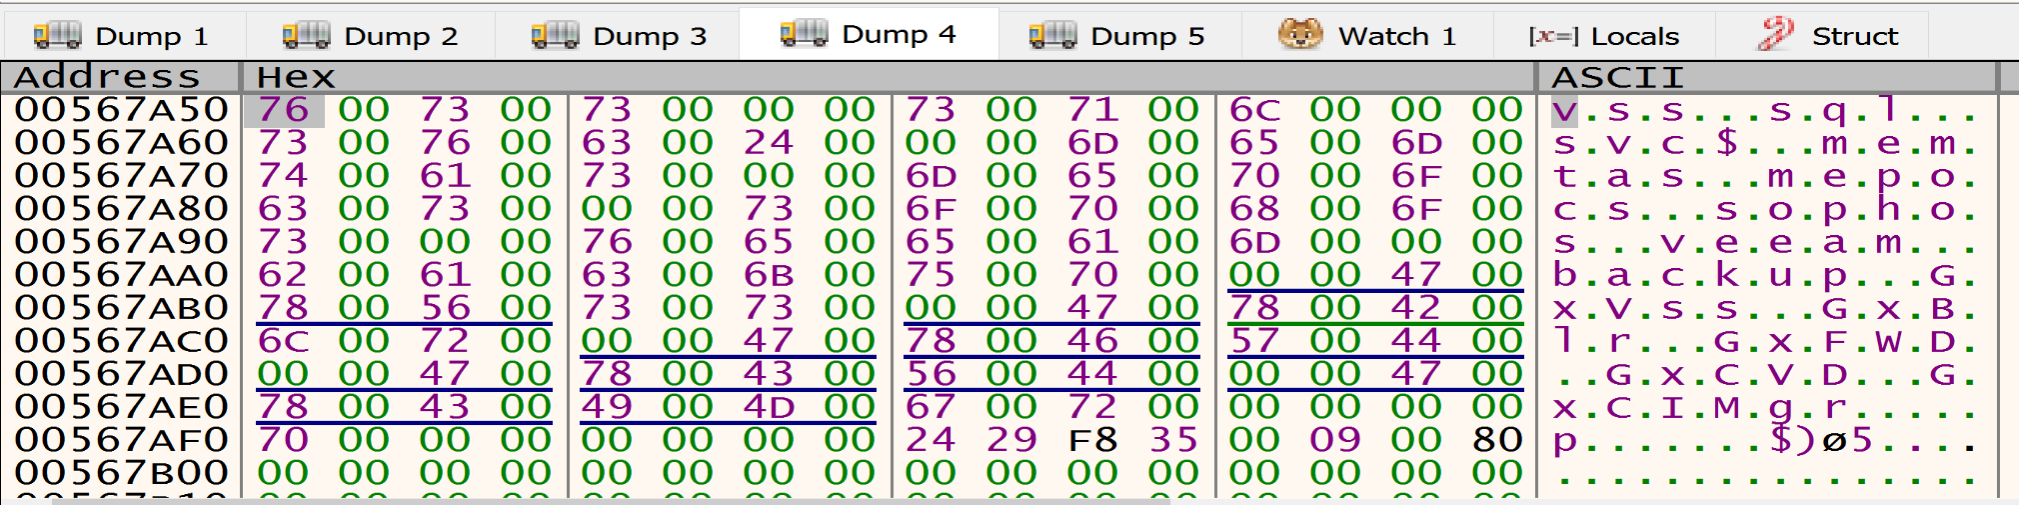Switch to the Locals tab label

point(1634,36)
